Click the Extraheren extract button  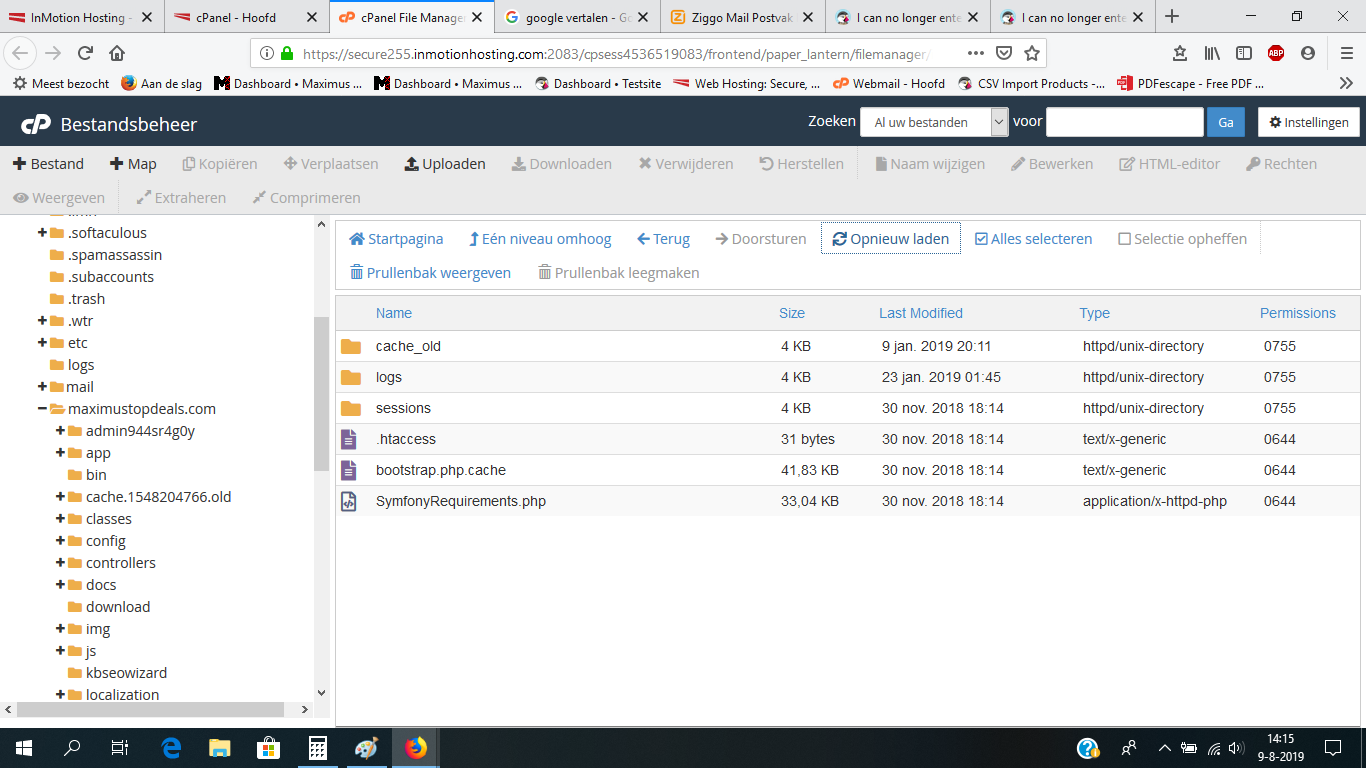[x=181, y=198]
